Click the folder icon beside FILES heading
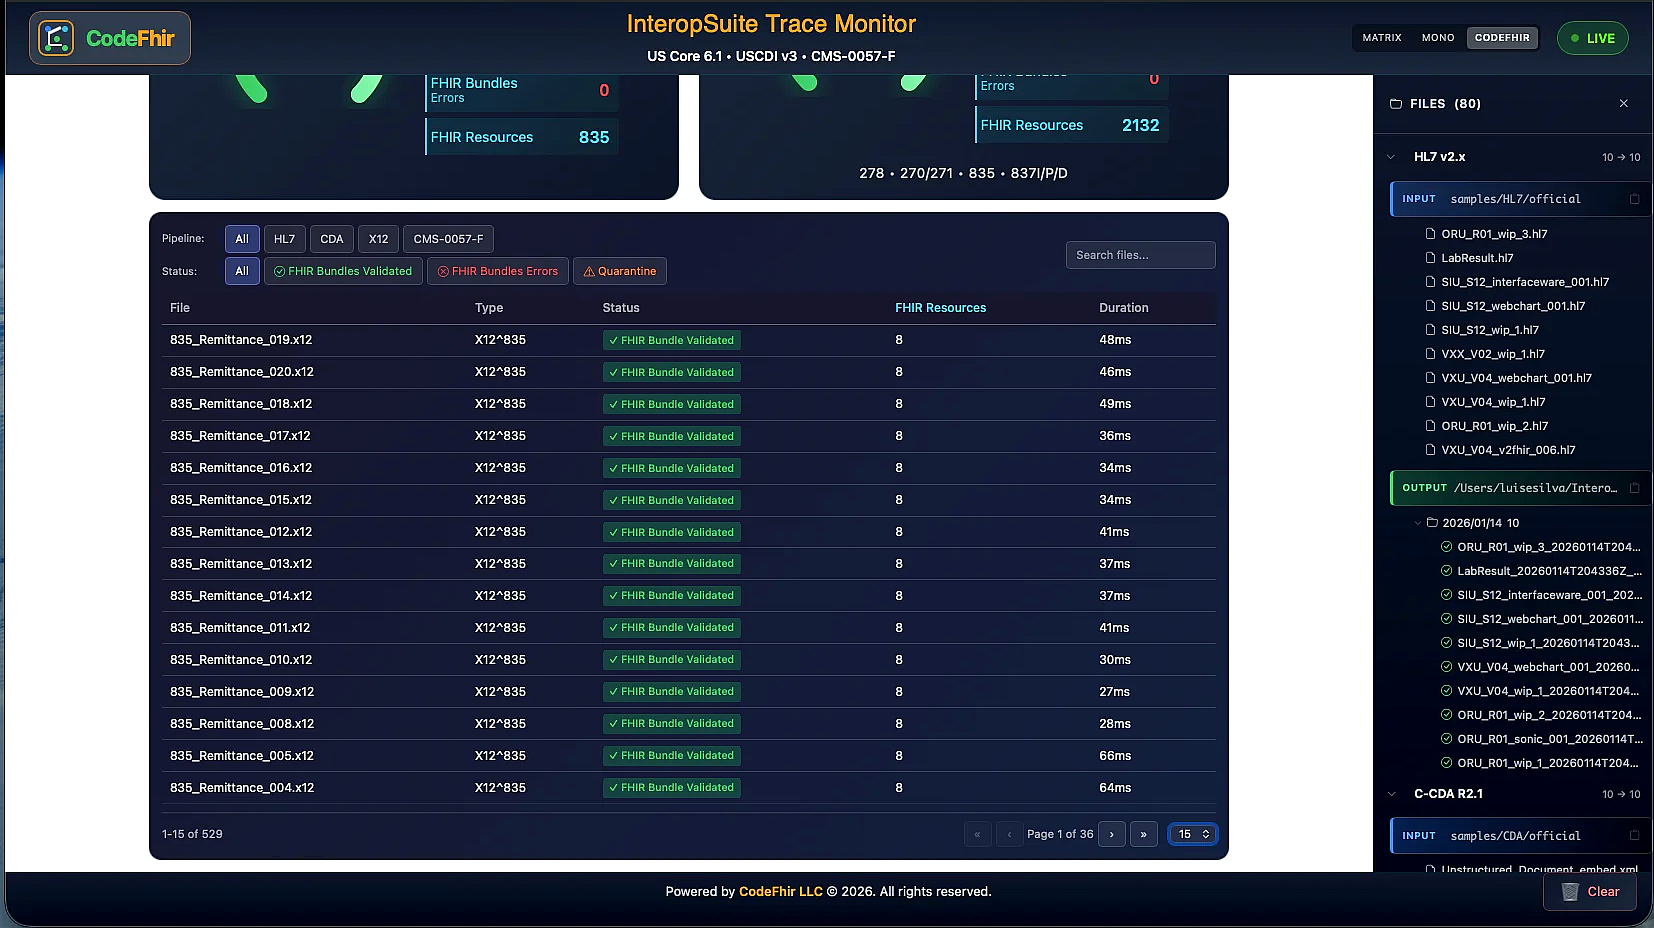 [x=1397, y=103]
